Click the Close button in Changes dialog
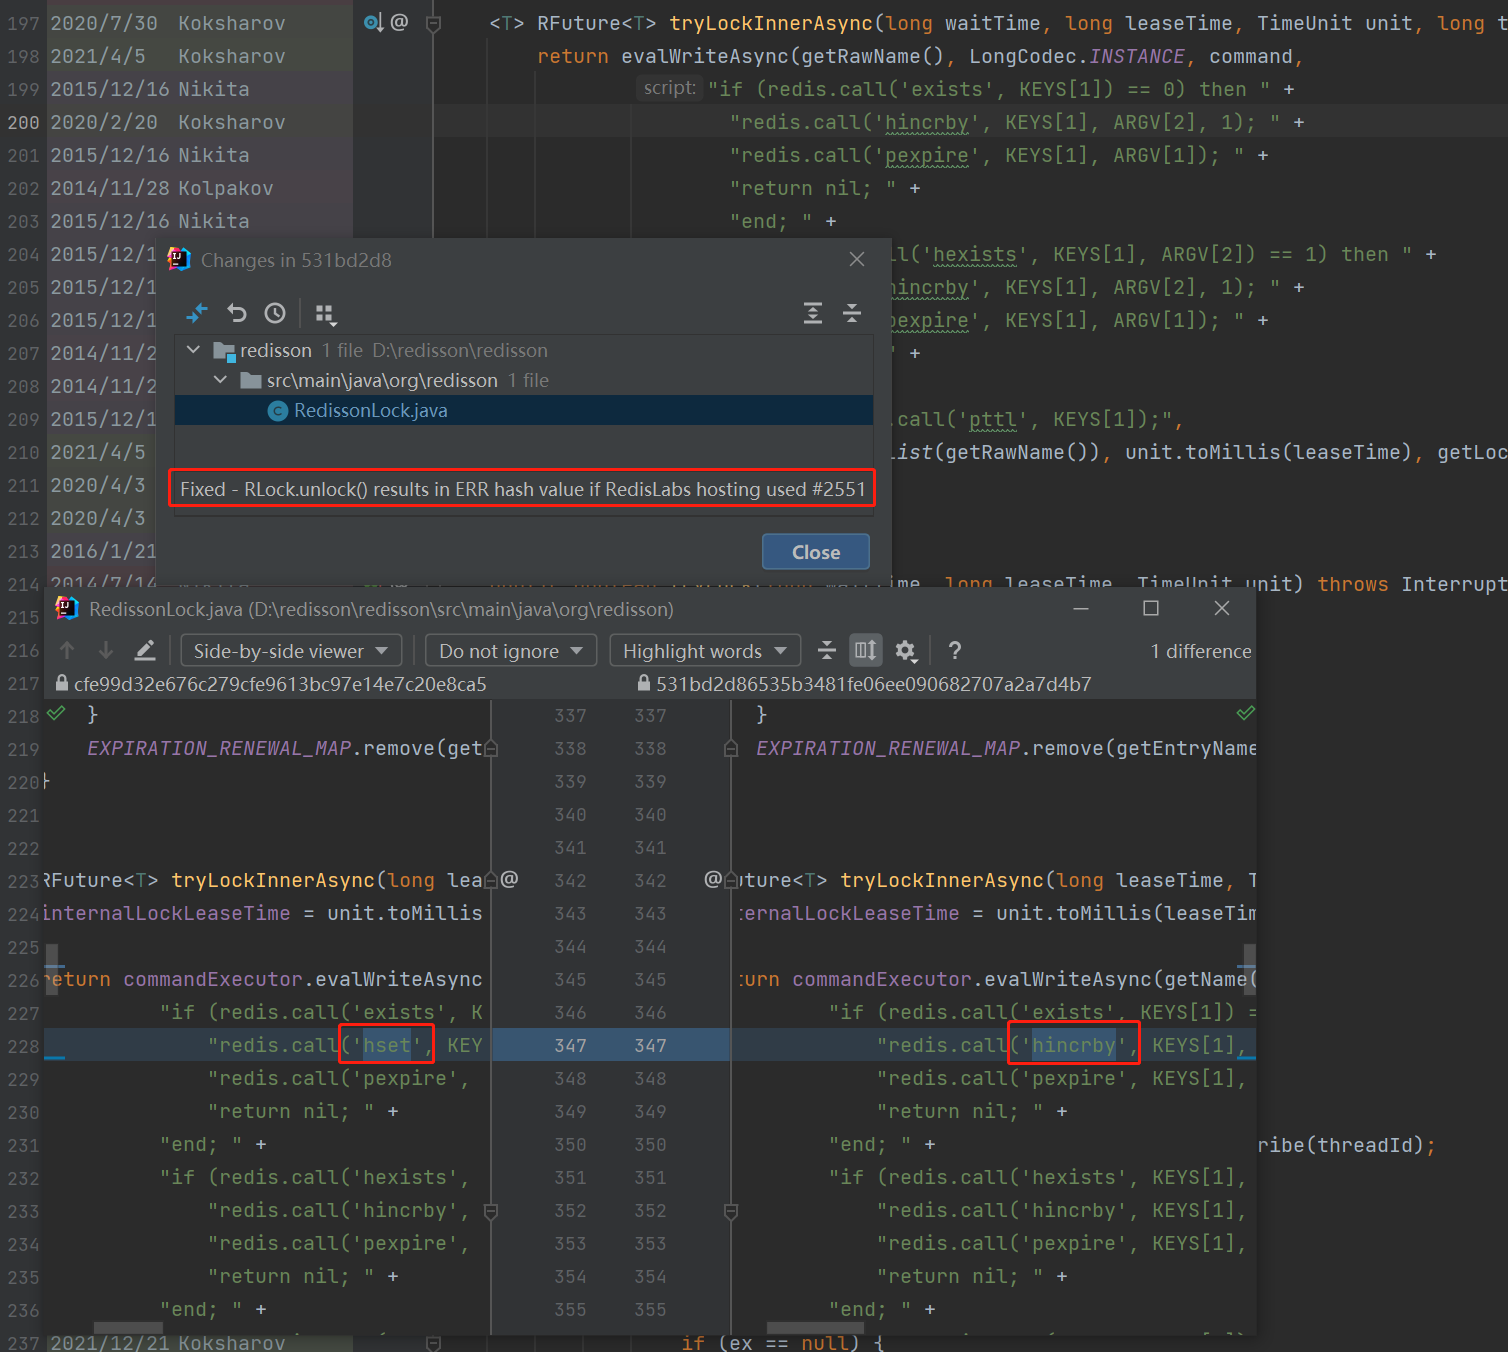 (x=816, y=552)
